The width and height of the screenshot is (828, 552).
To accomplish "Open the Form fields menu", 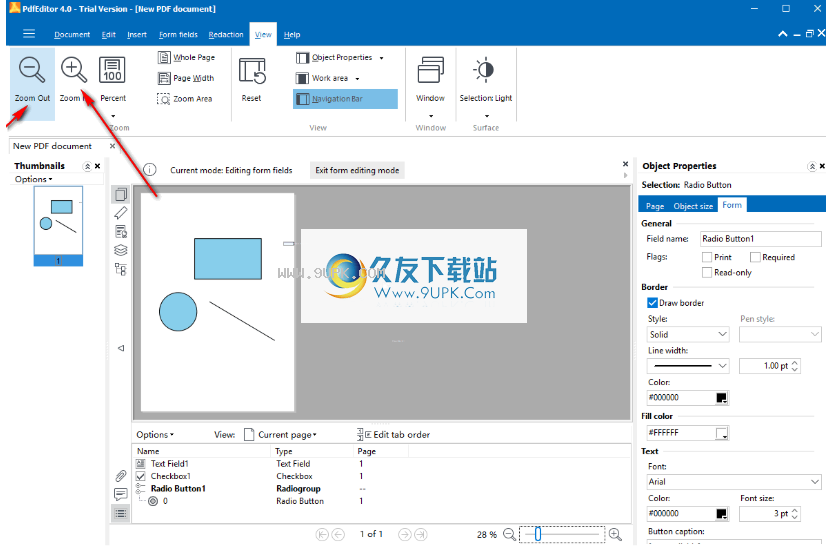I will (x=178, y=35).
